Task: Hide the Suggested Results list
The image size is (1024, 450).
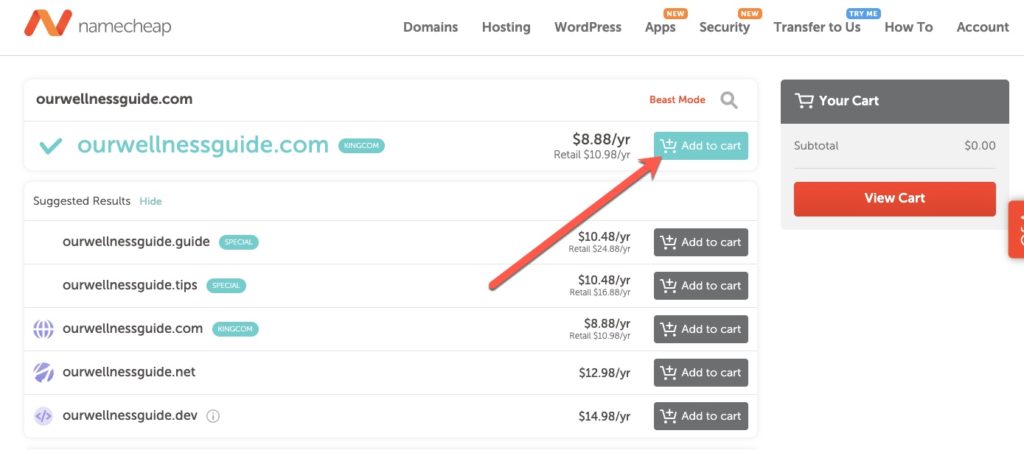Action: (150, 201)
